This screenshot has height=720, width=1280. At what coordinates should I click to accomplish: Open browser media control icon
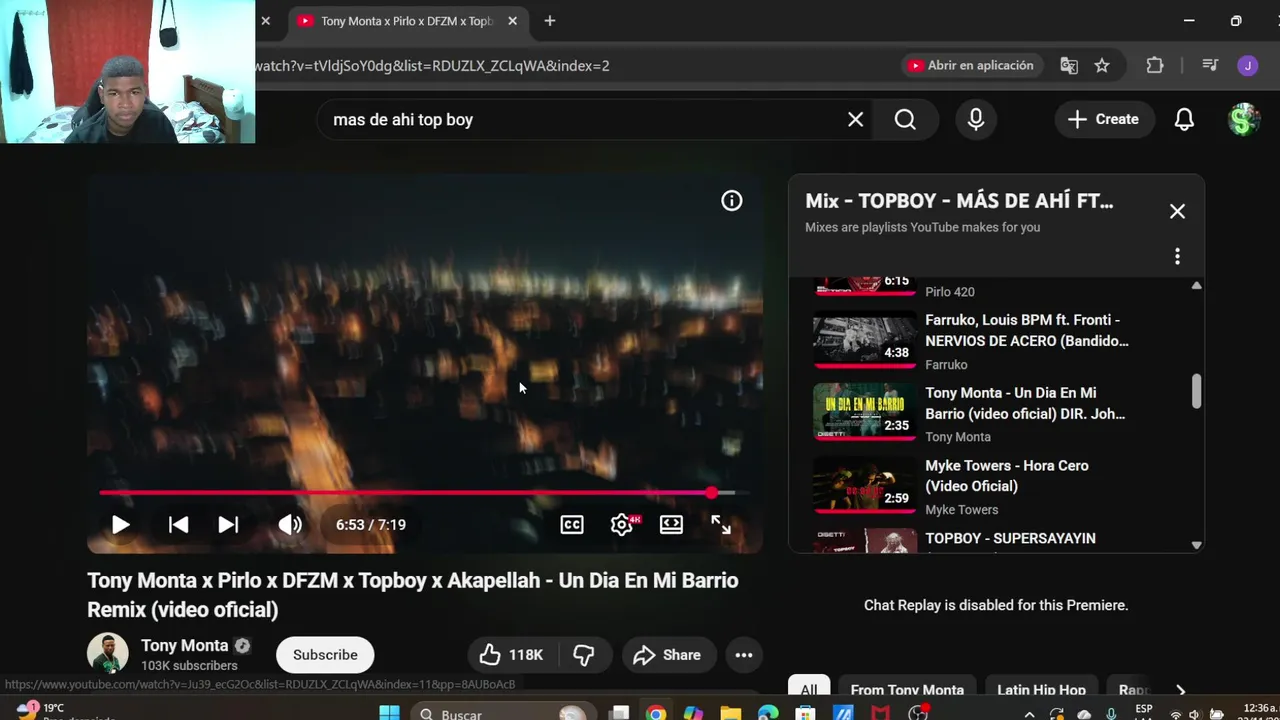pos(1210,66)
